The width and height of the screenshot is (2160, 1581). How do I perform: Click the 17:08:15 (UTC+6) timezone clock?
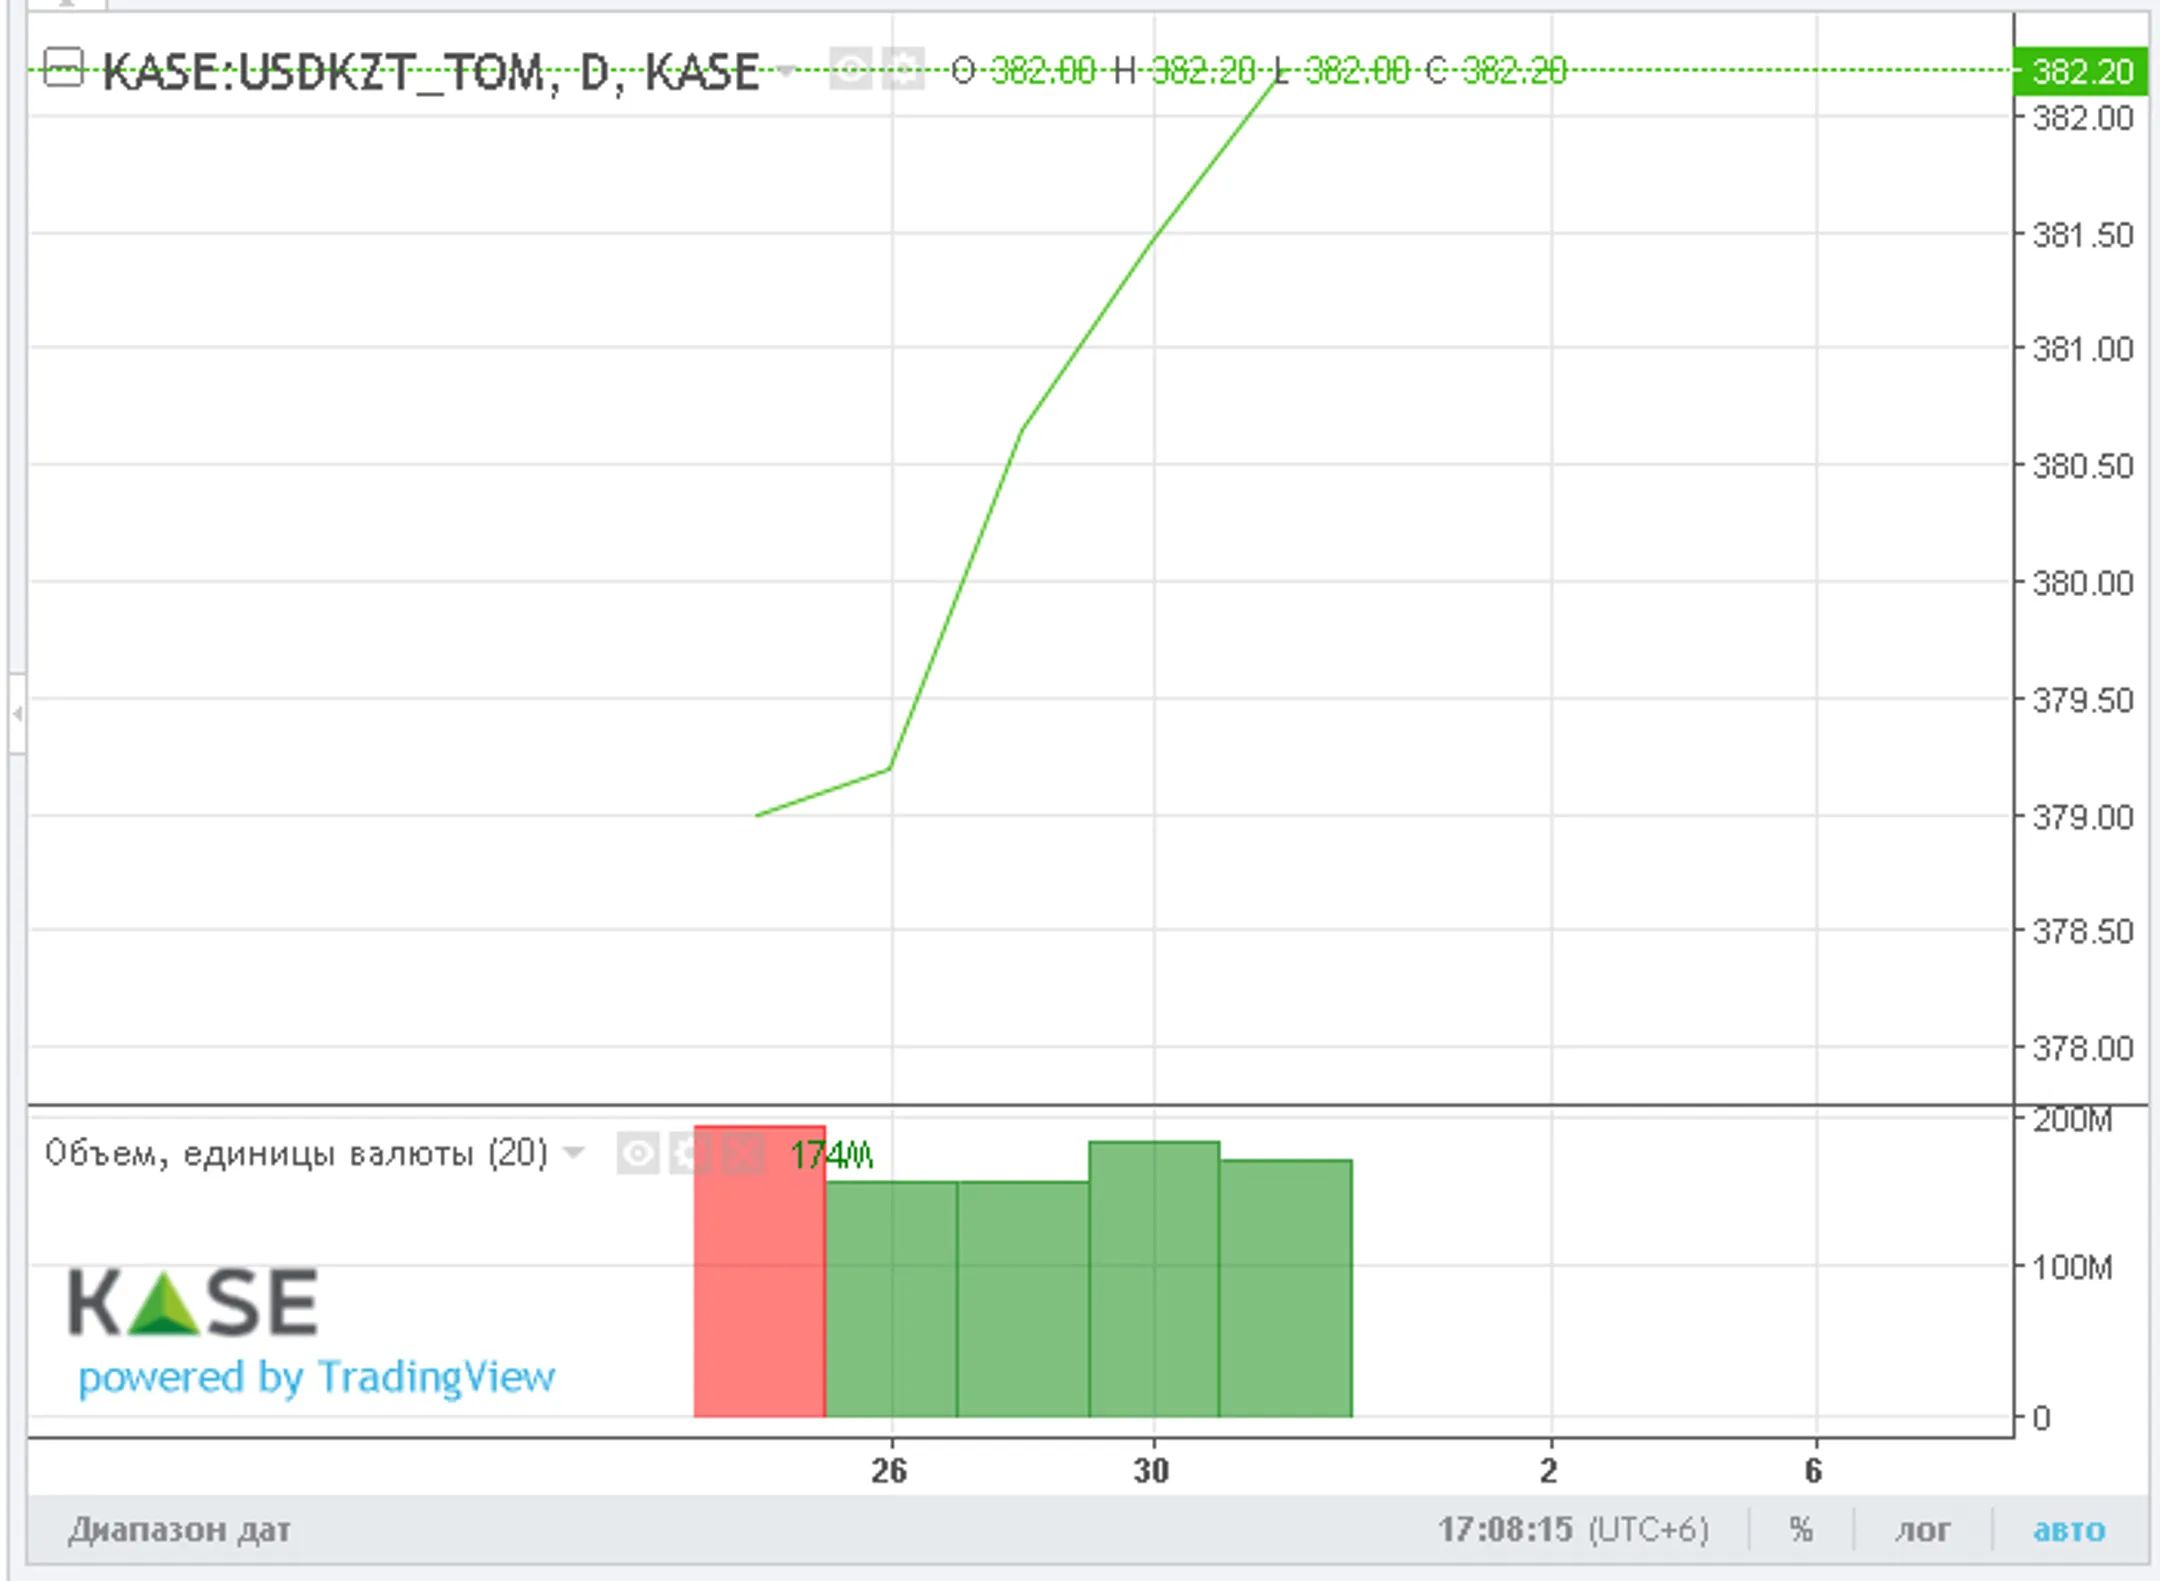(x=1572, y=1530)
